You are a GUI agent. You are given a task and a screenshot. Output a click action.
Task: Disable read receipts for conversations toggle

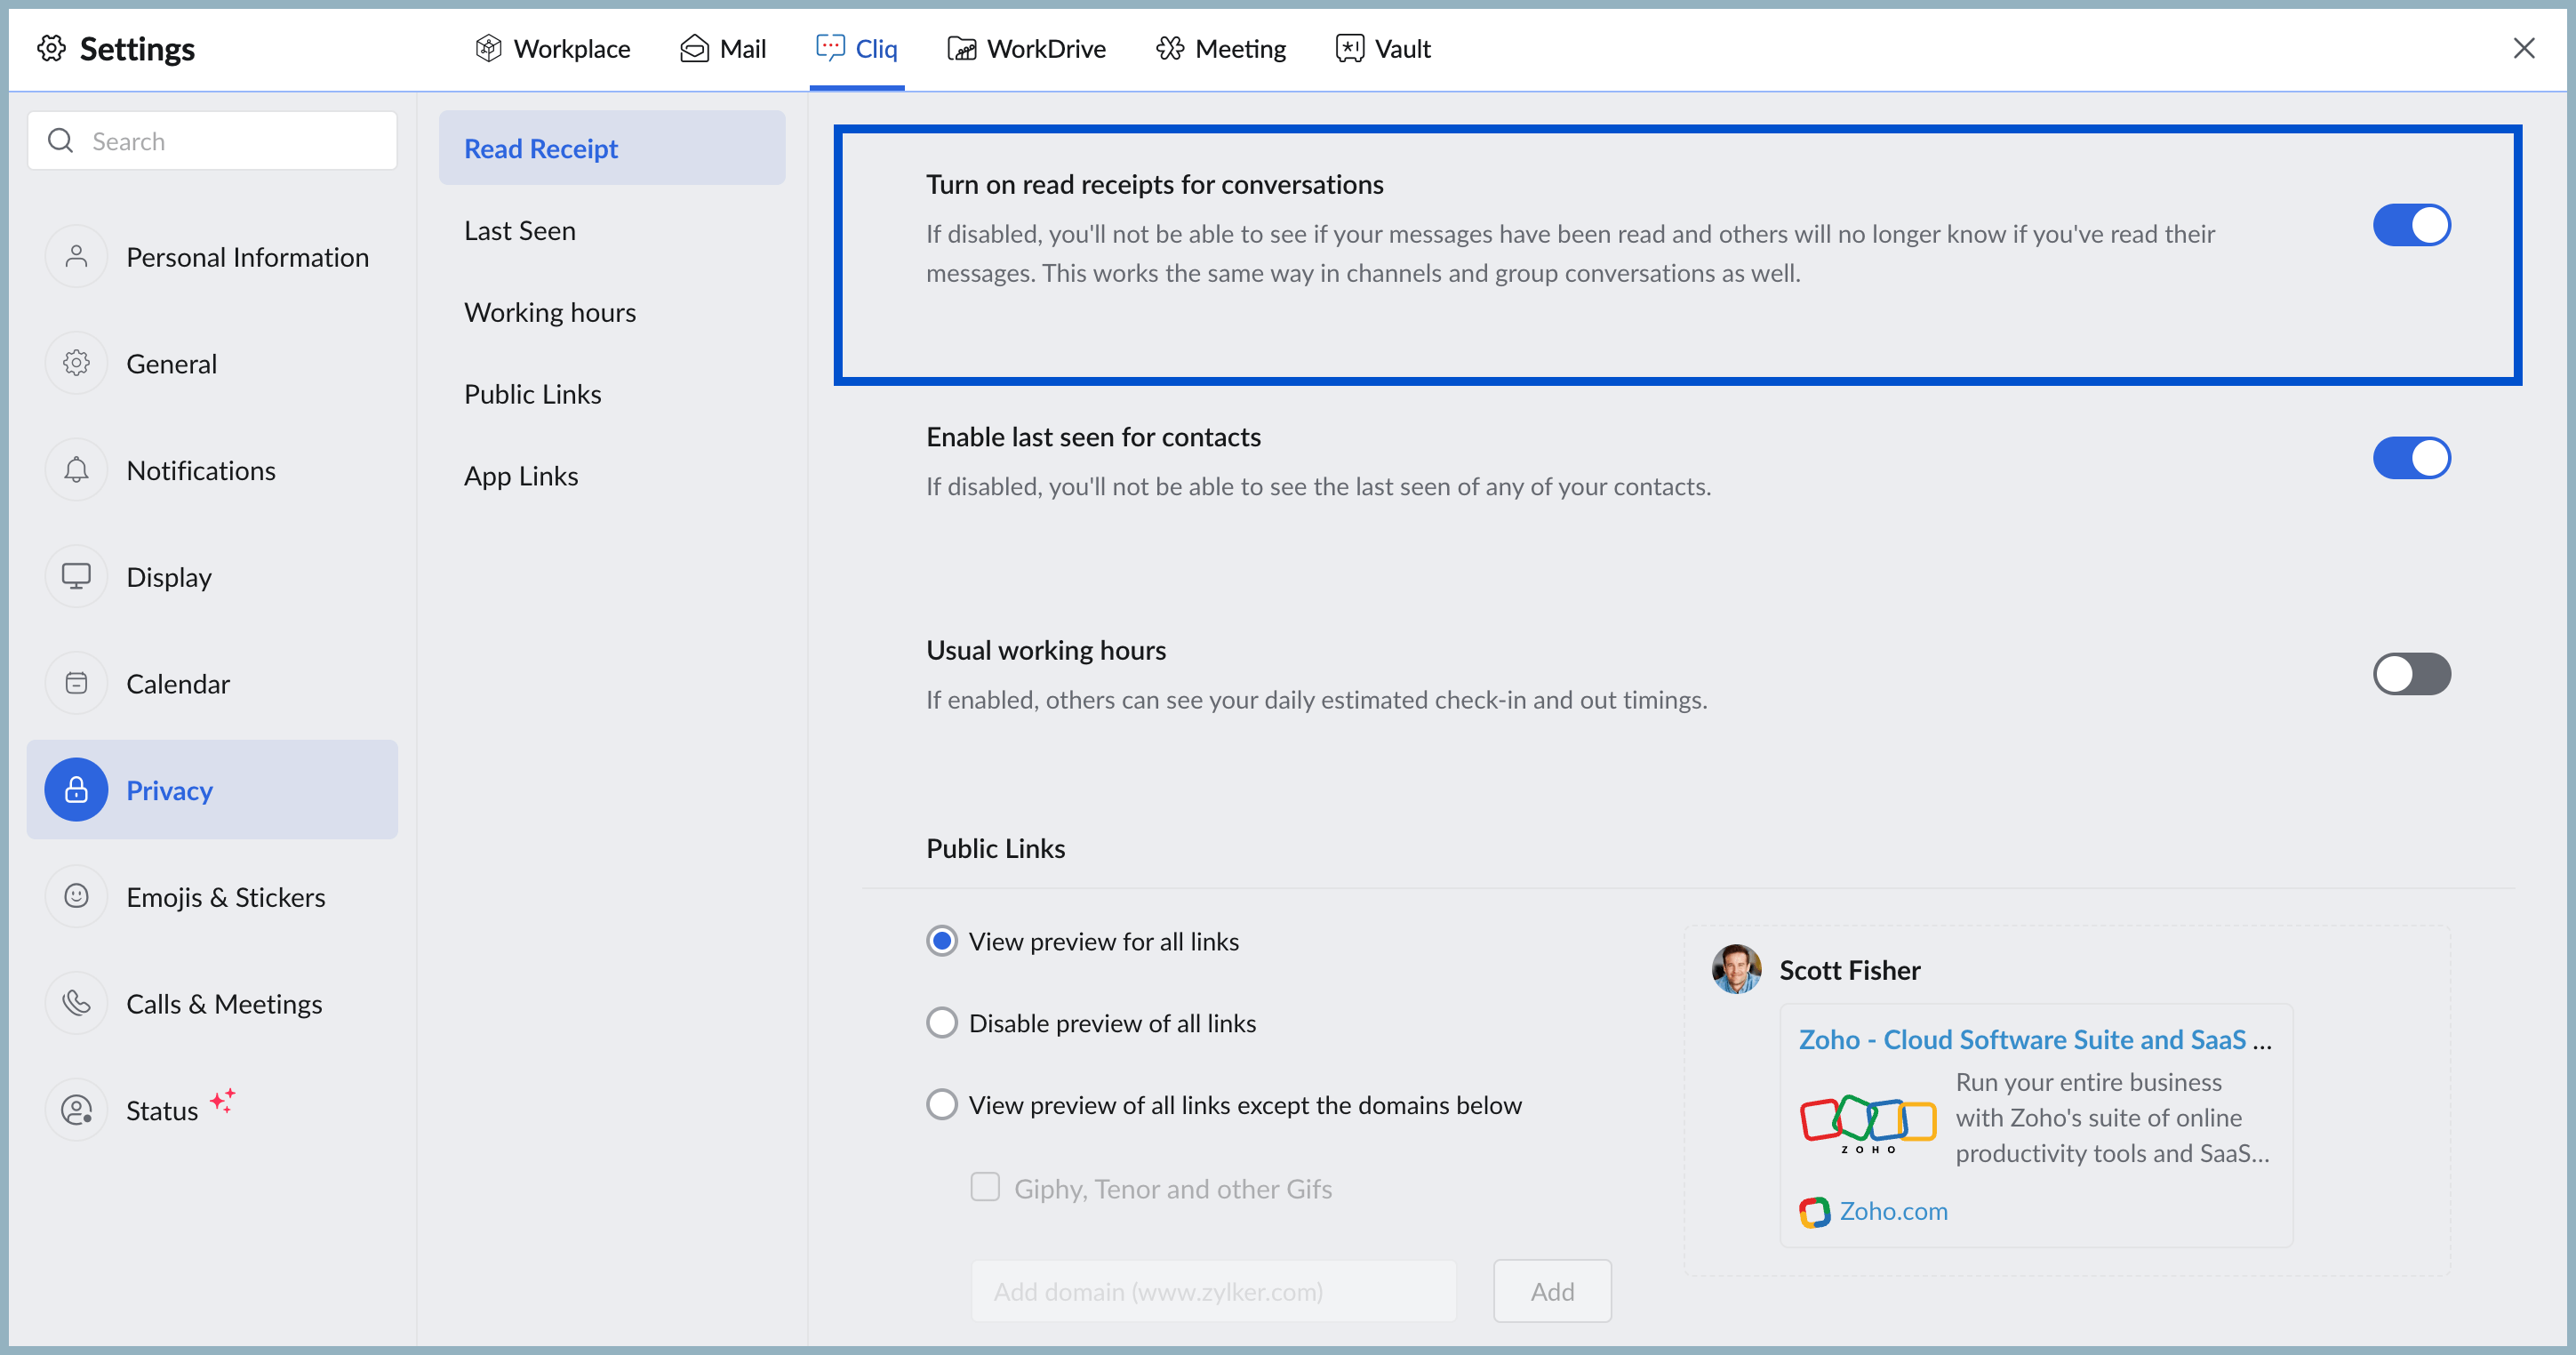[x=2411, y=226]
